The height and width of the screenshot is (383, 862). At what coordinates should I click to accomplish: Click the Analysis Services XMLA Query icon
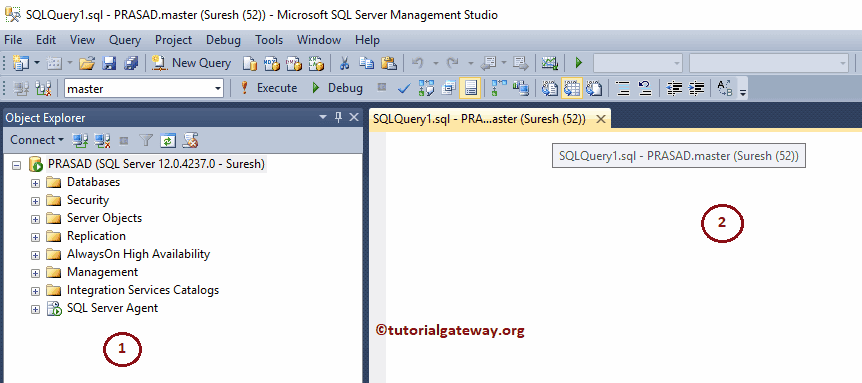316,63
